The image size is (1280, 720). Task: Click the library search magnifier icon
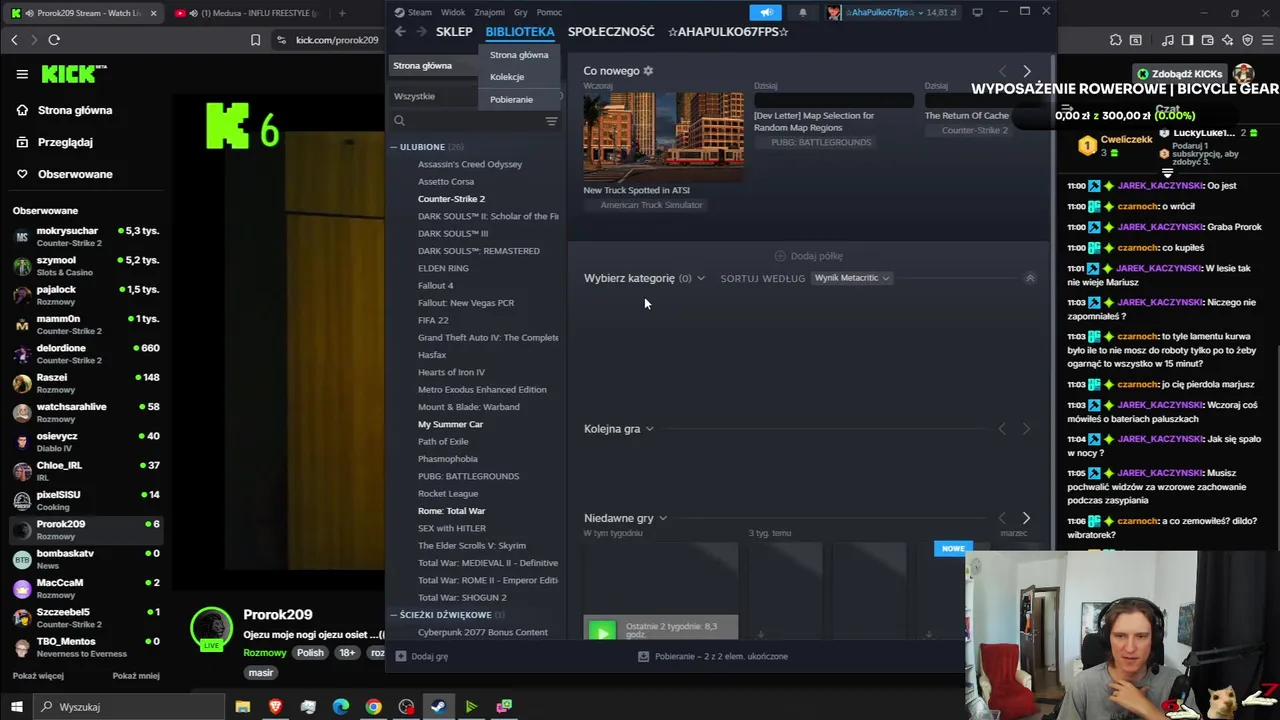pyautogui.click(x=399, y=121)
